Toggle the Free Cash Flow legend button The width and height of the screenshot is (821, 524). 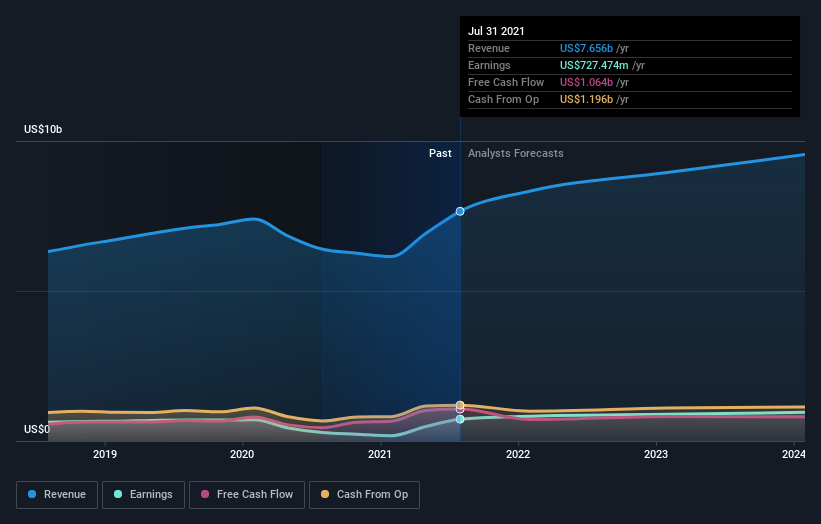247,495
